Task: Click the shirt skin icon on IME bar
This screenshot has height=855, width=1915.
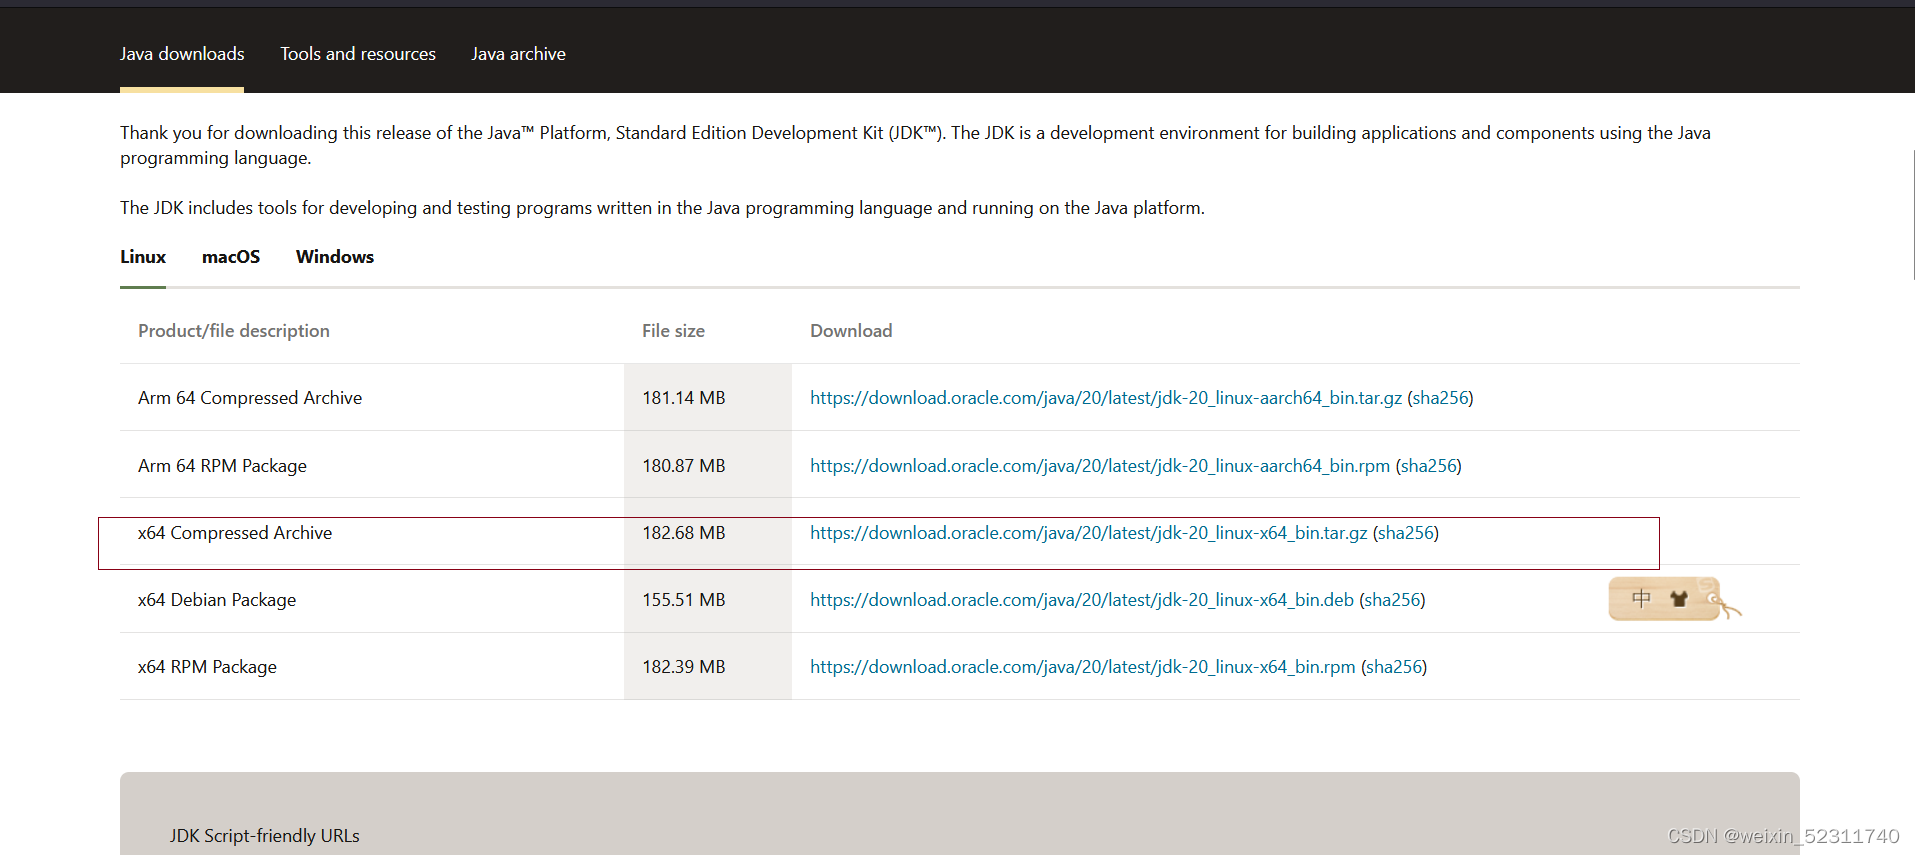Action: coord(1679,599)
